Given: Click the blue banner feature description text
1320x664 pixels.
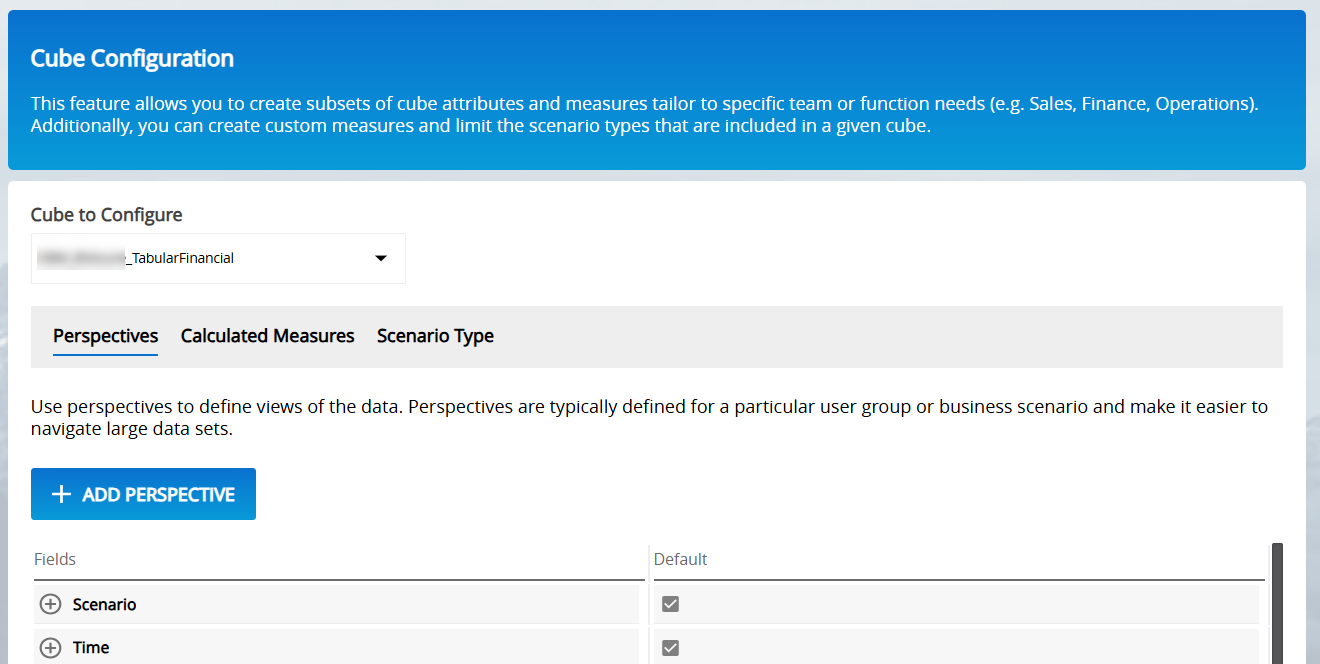Looking at the screenshot, I should point(640,115).
